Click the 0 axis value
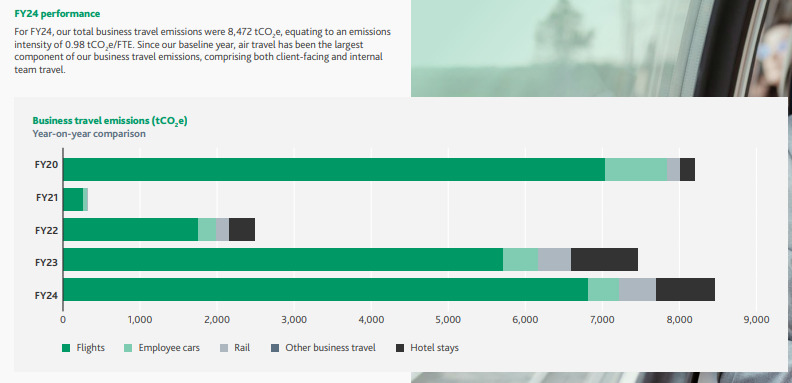Viewport: 792px width, 383px height. (x=63, y=319)
